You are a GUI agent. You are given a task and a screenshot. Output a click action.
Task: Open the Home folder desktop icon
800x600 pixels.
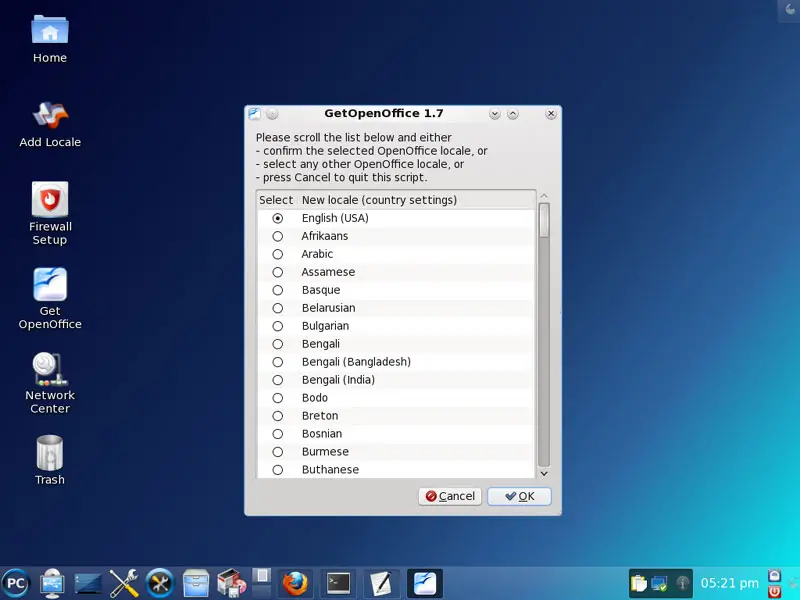(49, 39)
